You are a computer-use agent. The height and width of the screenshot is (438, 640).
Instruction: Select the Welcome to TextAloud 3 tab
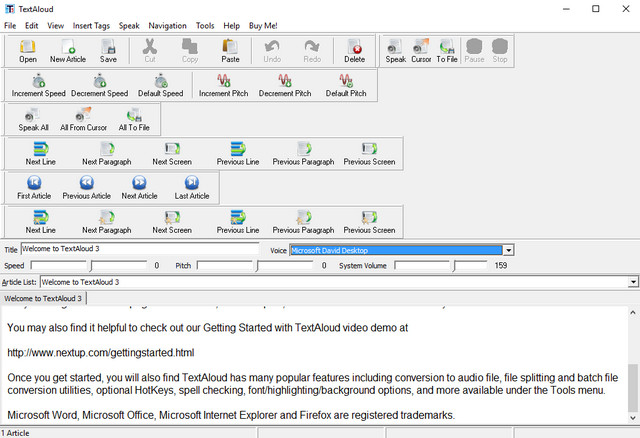pyautogui.click(x=43, y=298)
